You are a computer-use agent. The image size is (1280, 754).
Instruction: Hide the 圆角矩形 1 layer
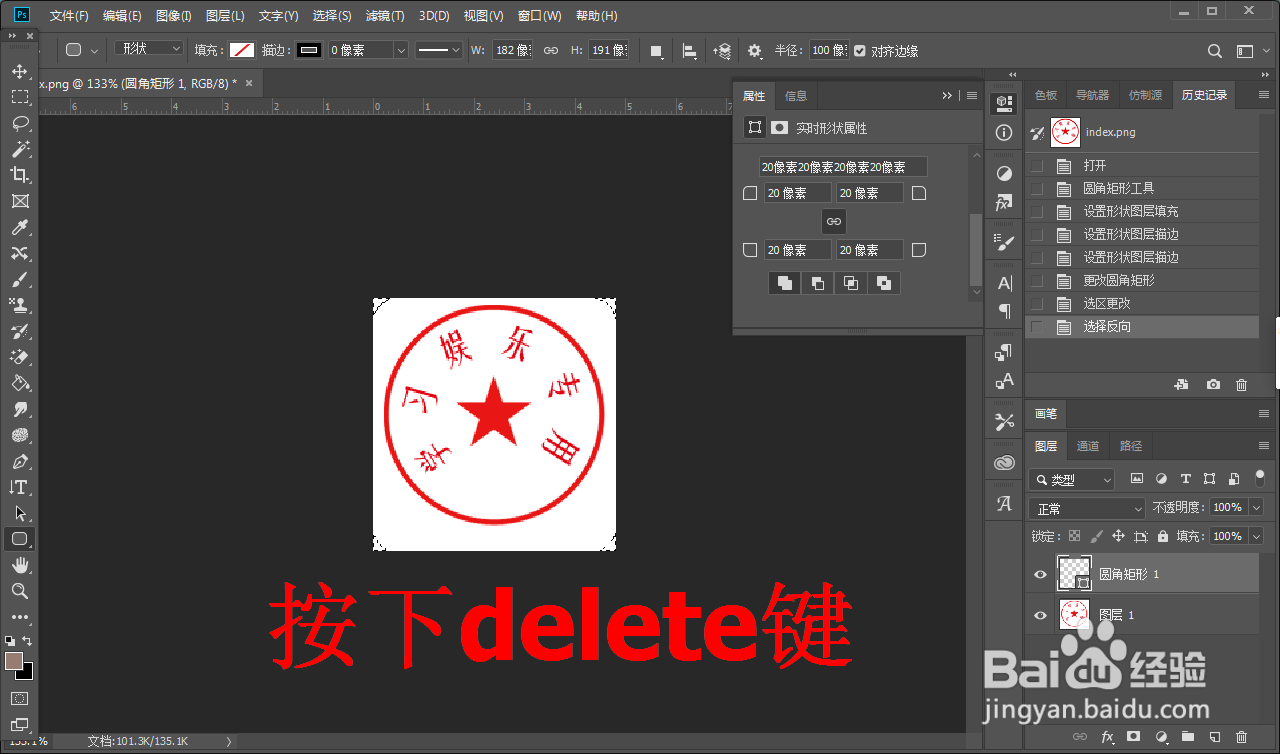[x=1040, y=574]
